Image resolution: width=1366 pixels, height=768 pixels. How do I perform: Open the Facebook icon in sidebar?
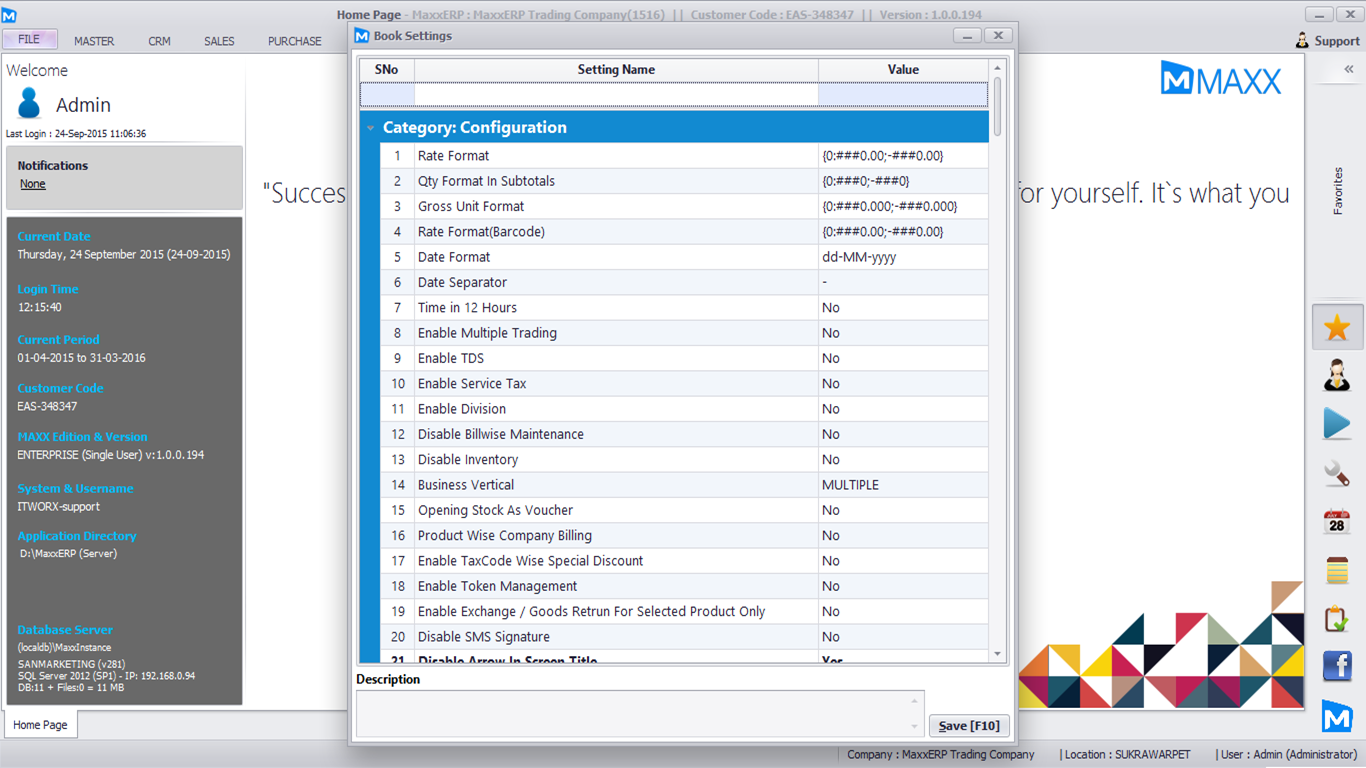pyautogui.click(x=1337, y=666)
